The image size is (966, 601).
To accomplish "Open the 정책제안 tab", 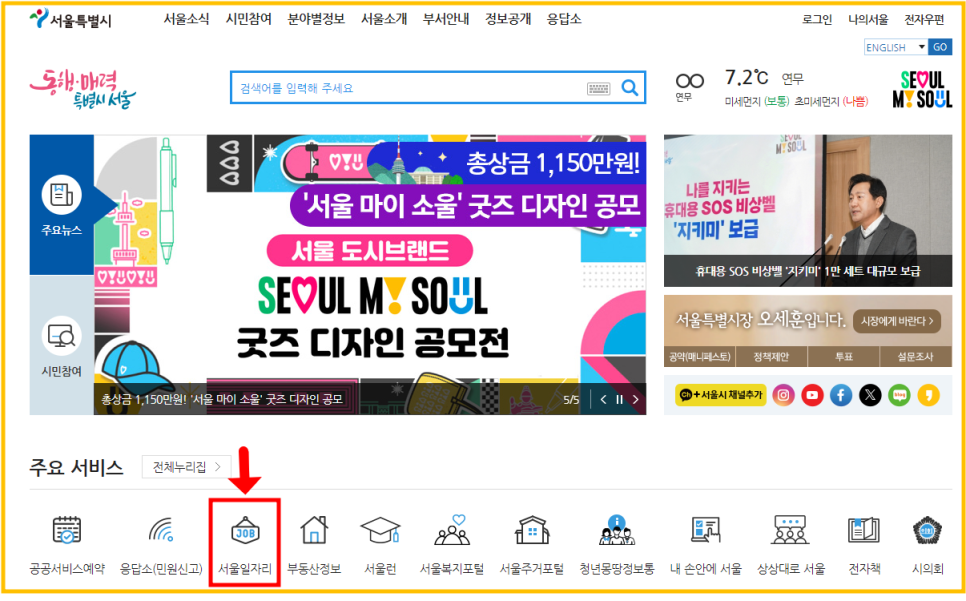I will [x=771, y=357].
